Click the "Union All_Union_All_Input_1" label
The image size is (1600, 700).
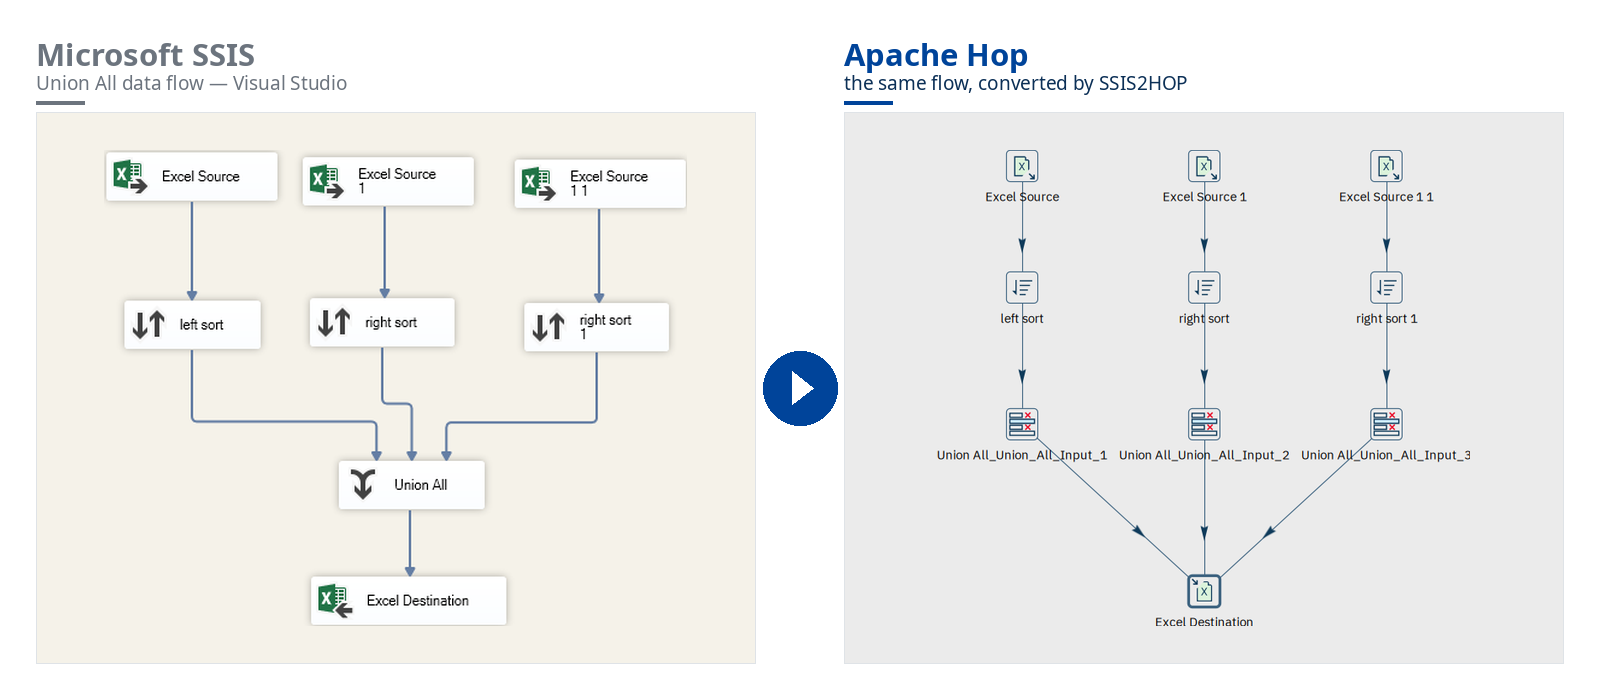click(1022, 455)
